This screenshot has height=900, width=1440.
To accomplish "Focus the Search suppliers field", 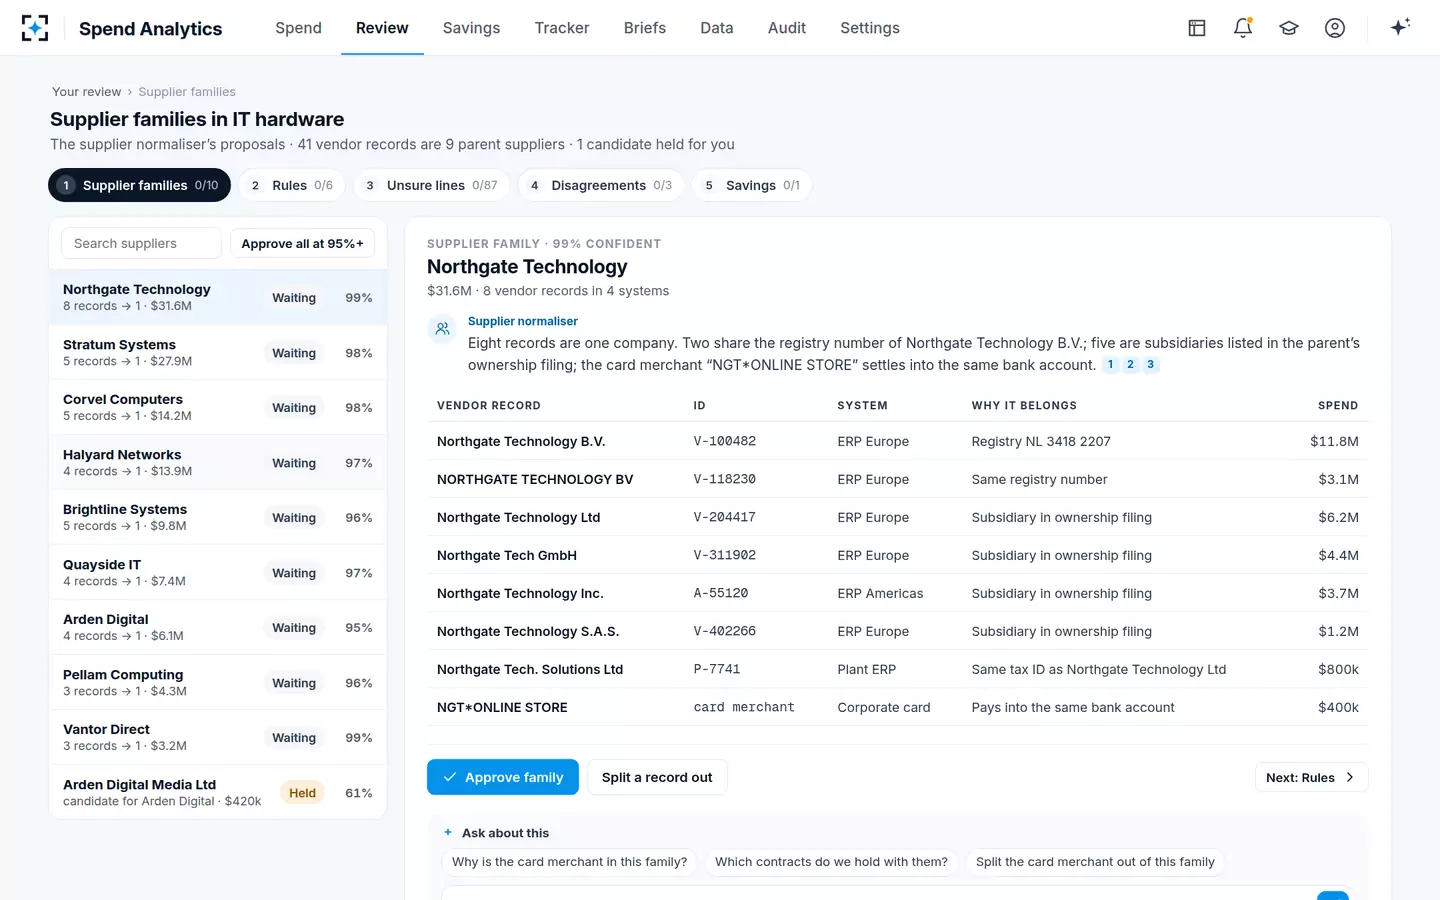I will tap(141, 243).
